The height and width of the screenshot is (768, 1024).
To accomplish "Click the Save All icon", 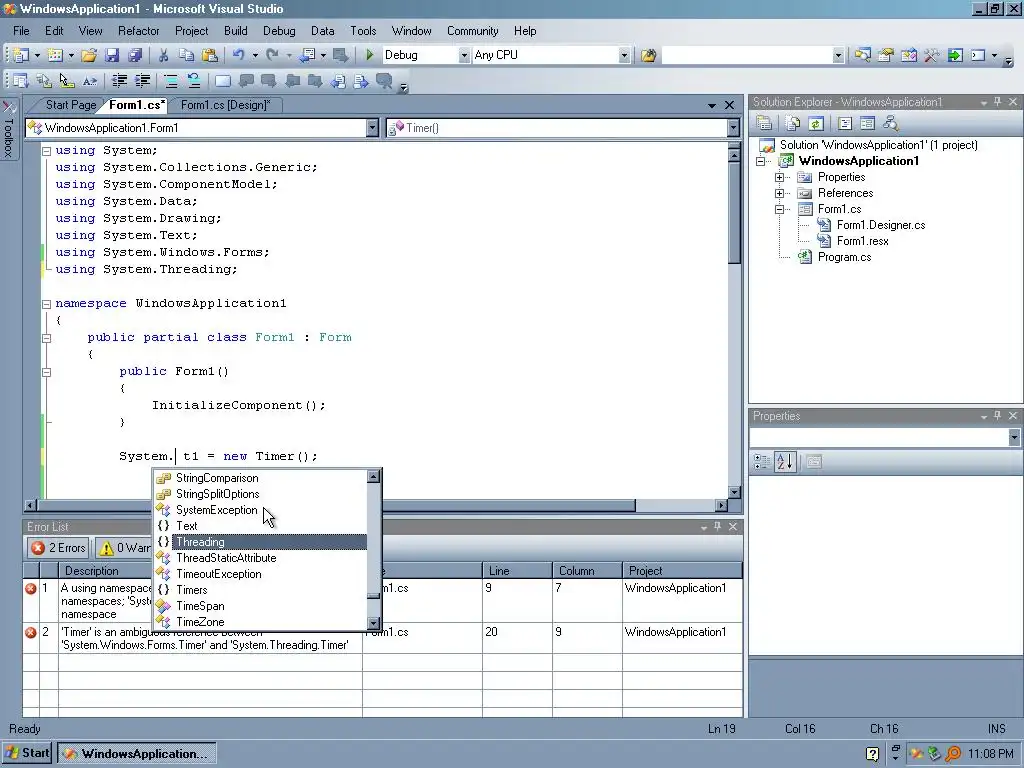I will tap(135, 56).
